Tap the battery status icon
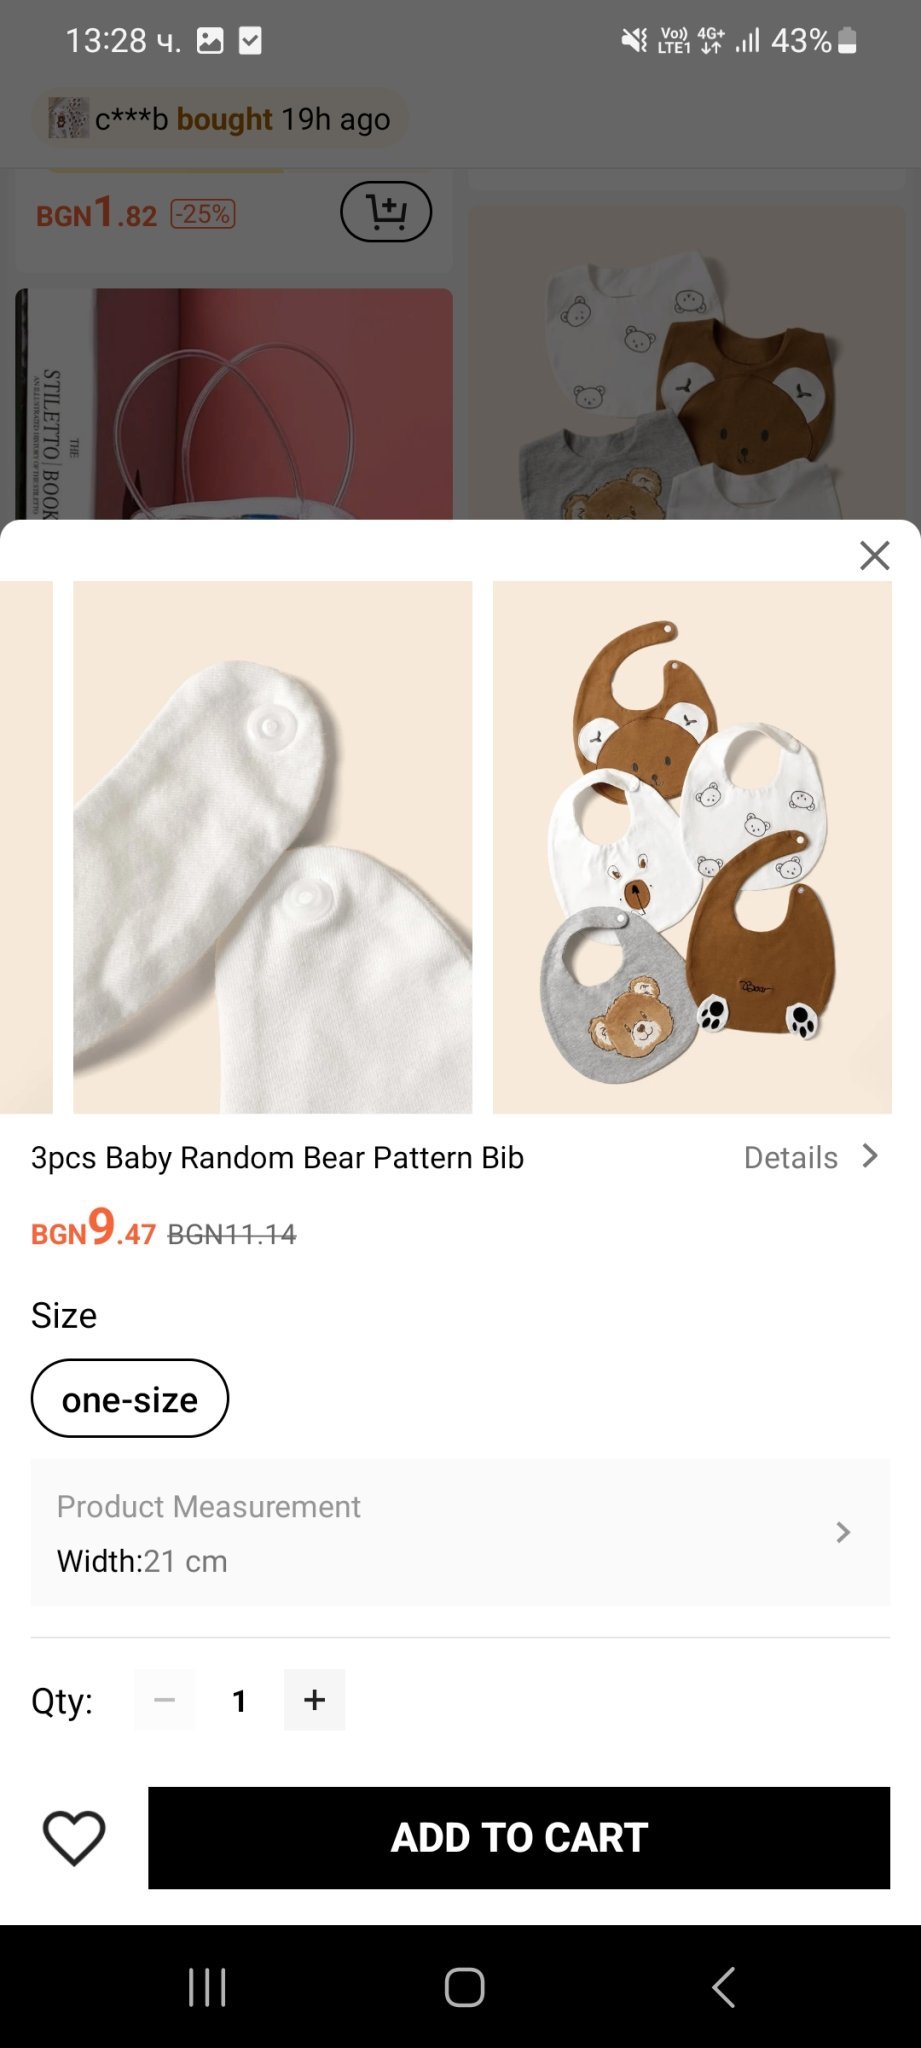This screenshot has height=2048, width=921. (847, 40)
